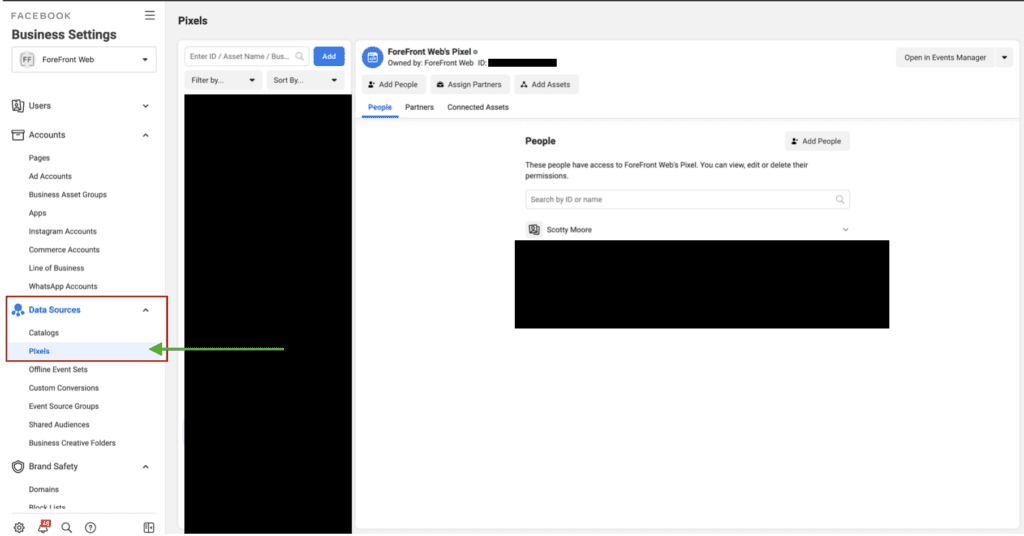
Task: Click the FF business avatar icon
Action: tap(27, 59)
